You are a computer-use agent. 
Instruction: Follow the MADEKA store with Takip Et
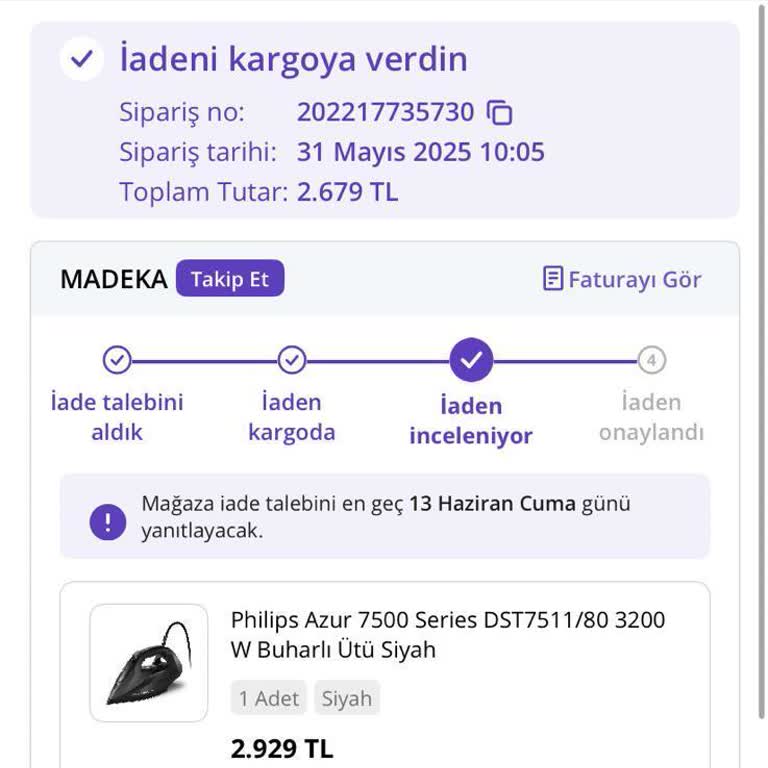click(x=230, y=279)
